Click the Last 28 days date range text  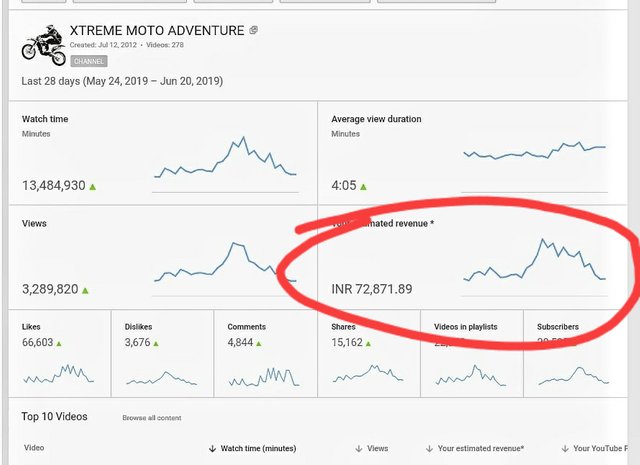point(122,81)
